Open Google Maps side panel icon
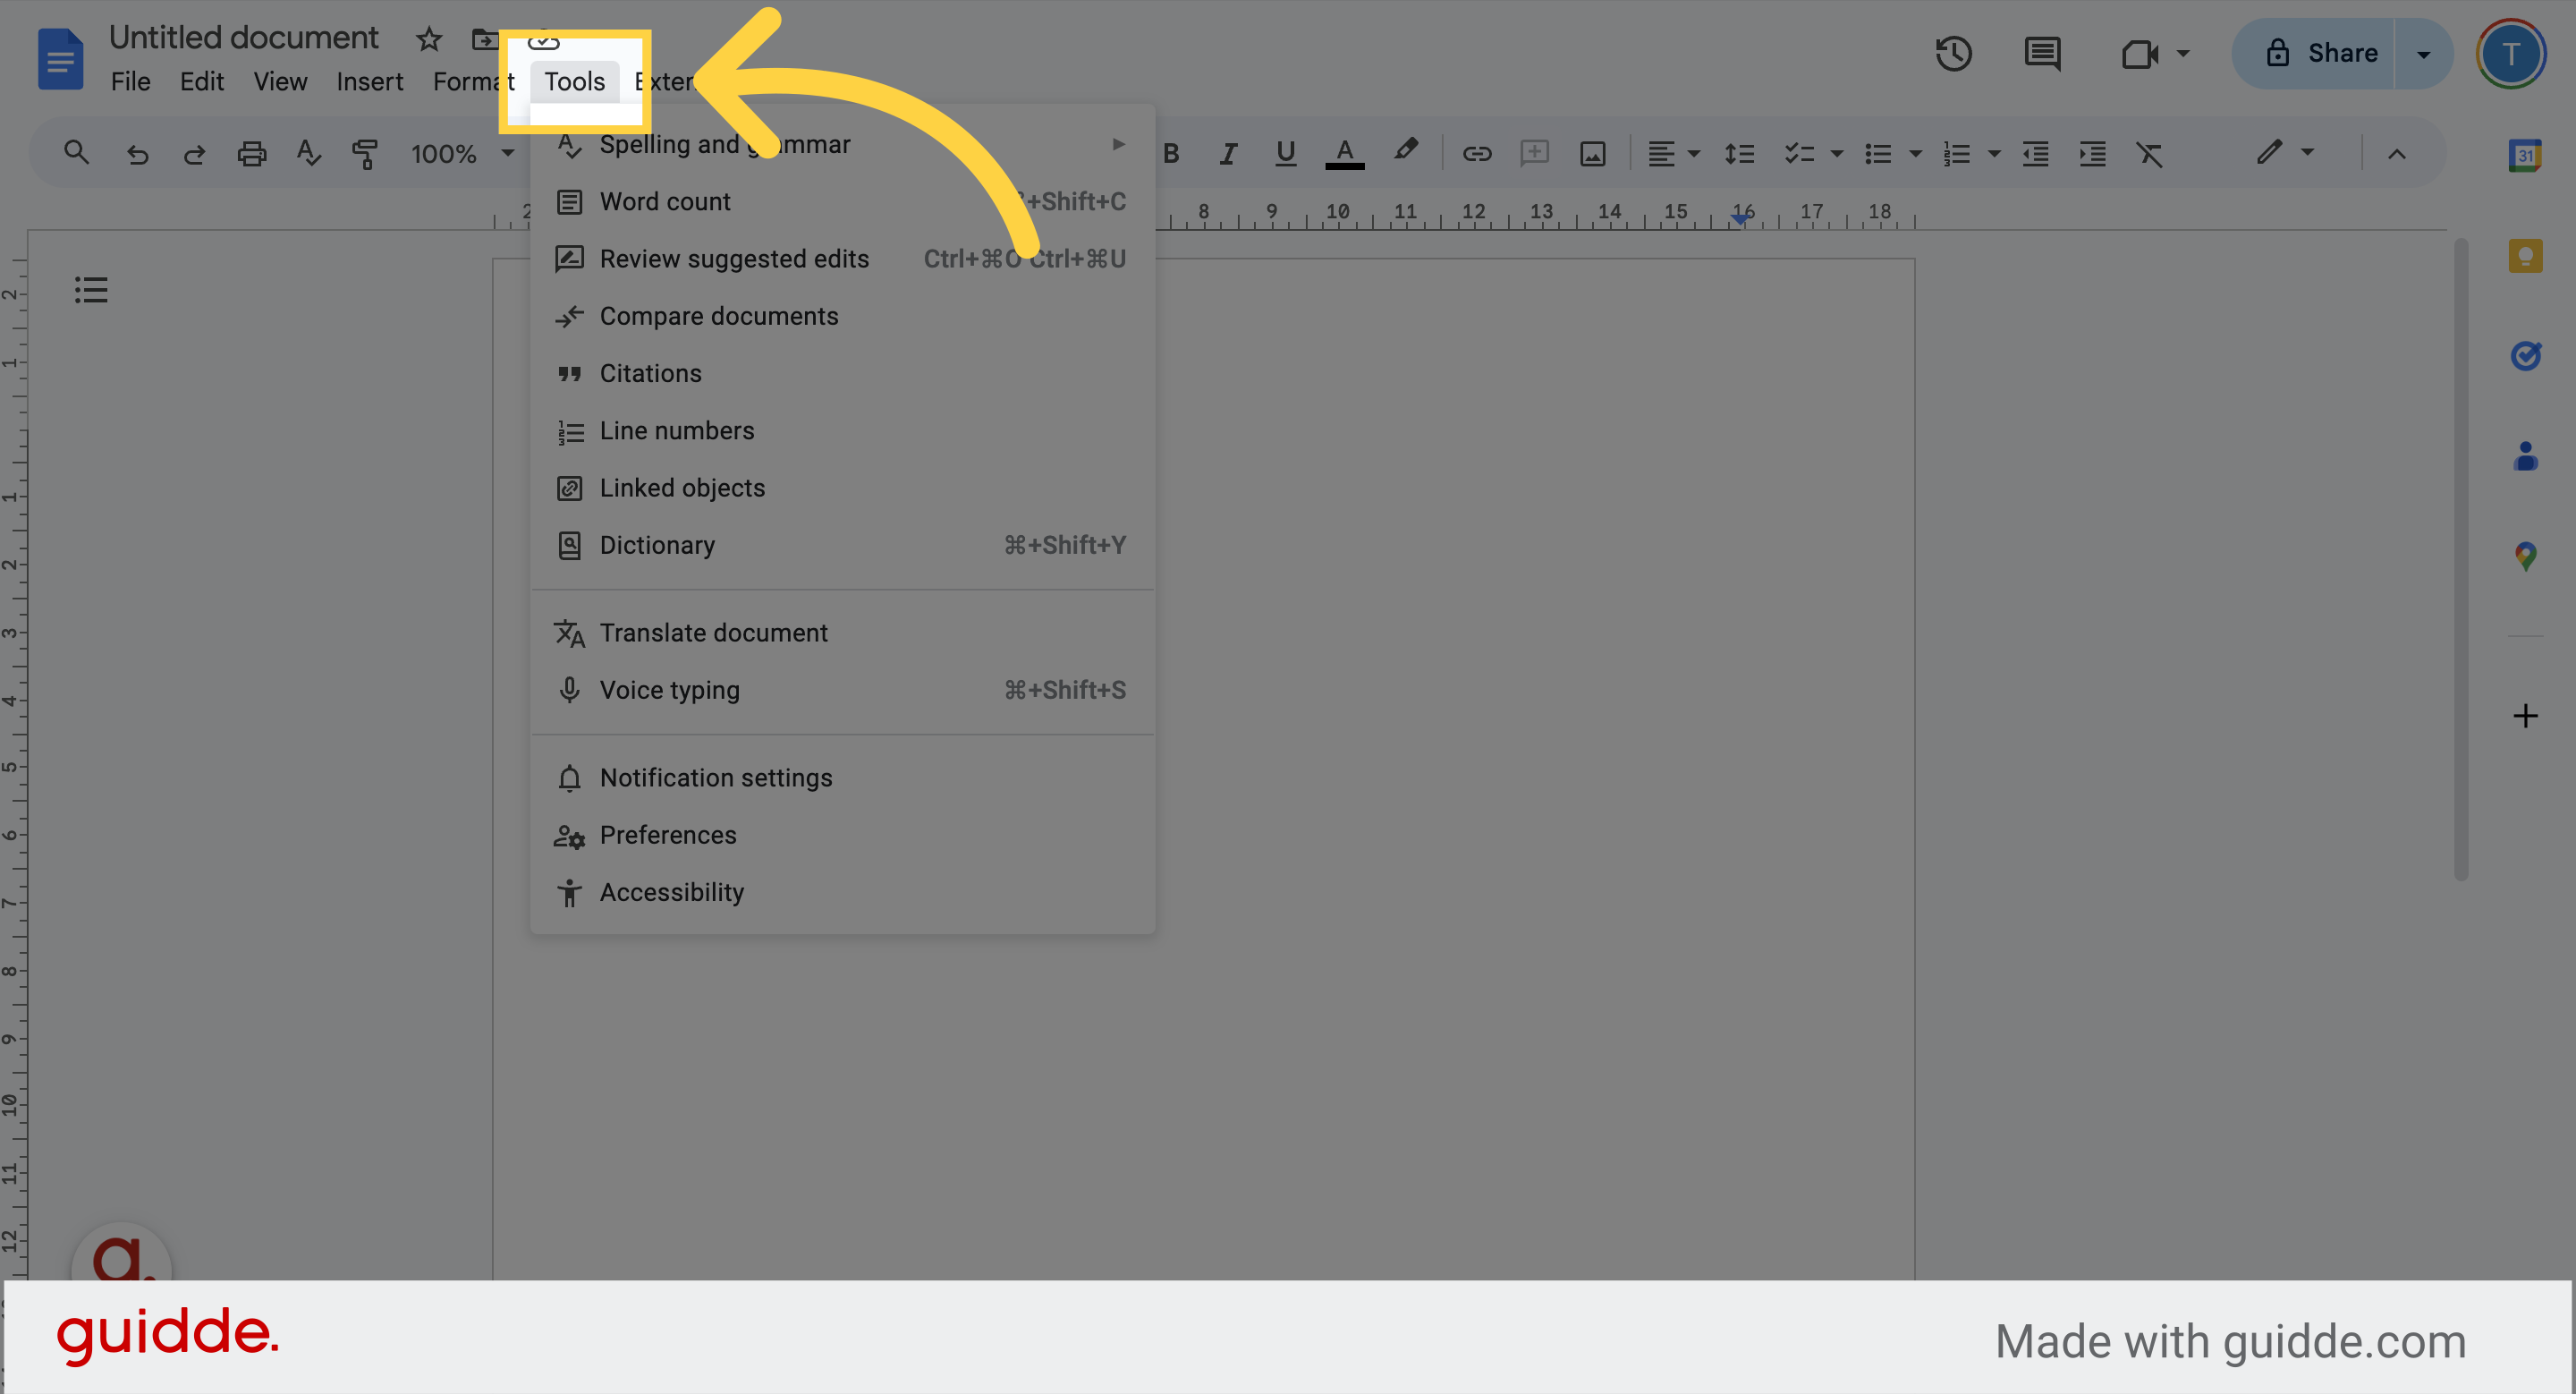This screenshot has width=2576, height=1394. 2524,556
